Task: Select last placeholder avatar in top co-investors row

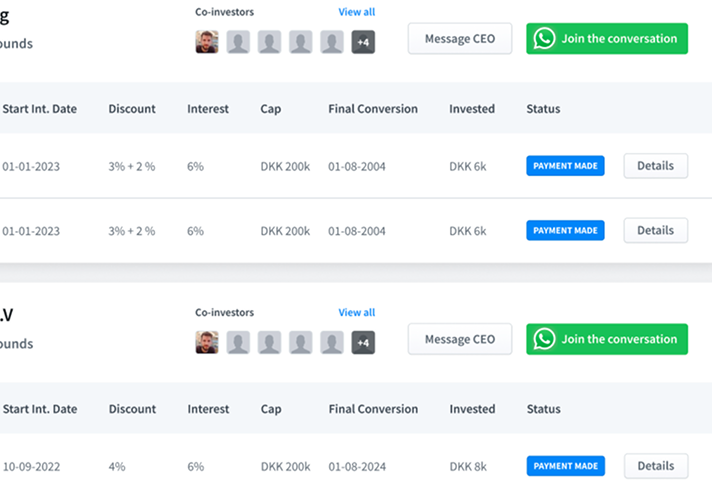Action: [x=332, y=42]
